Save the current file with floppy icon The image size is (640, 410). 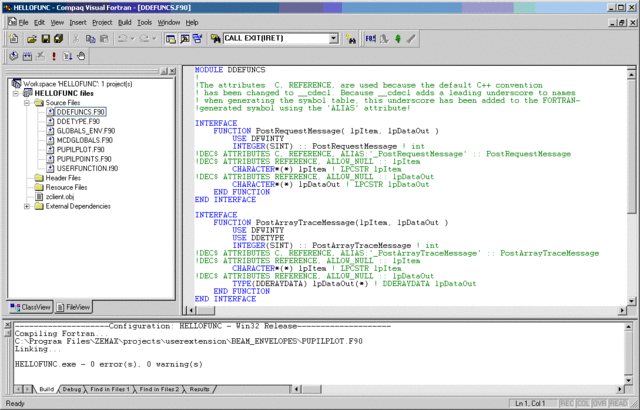45,39
